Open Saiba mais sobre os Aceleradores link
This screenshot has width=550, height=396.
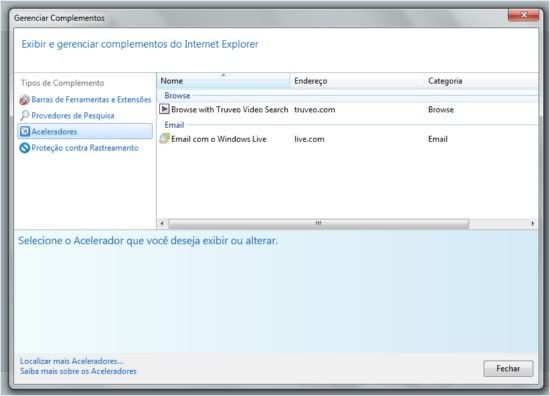pos(78,371)
